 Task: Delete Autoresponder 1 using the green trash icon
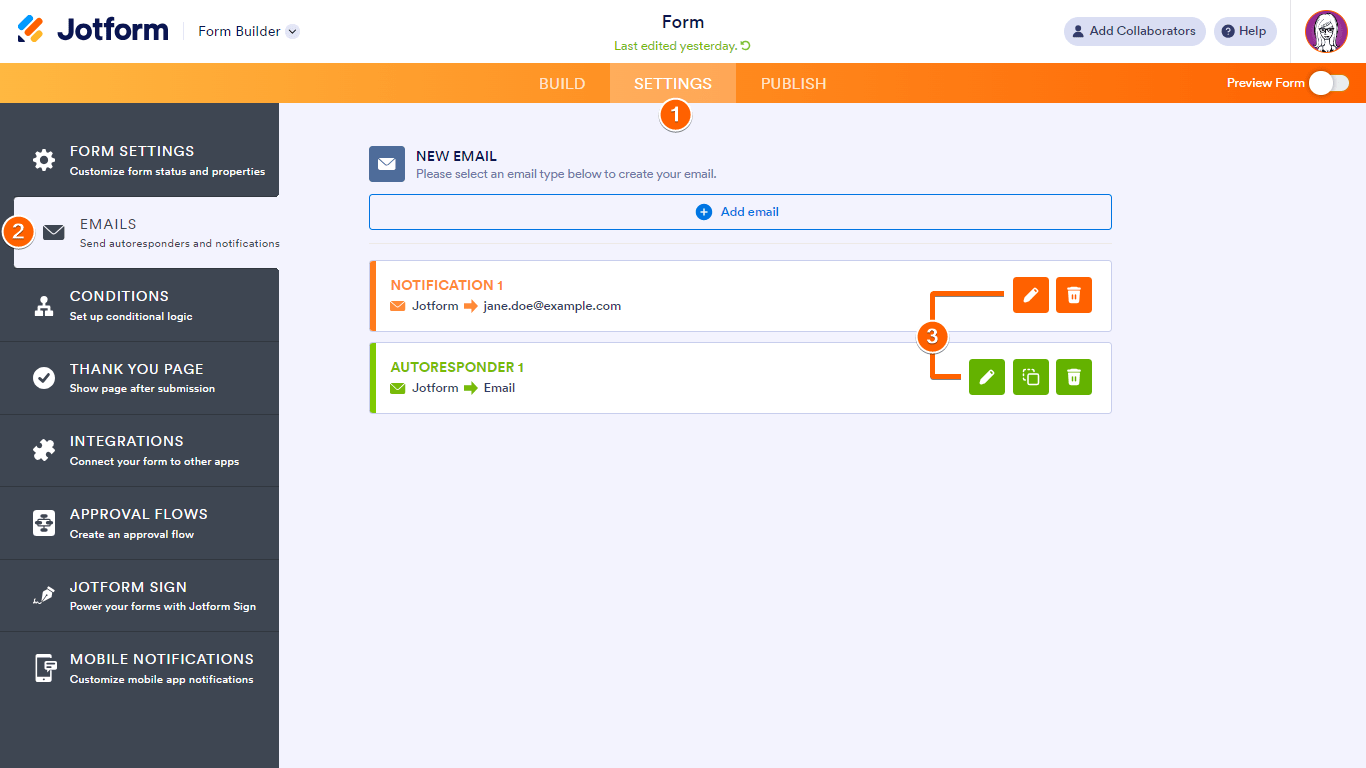(1074, 377)
